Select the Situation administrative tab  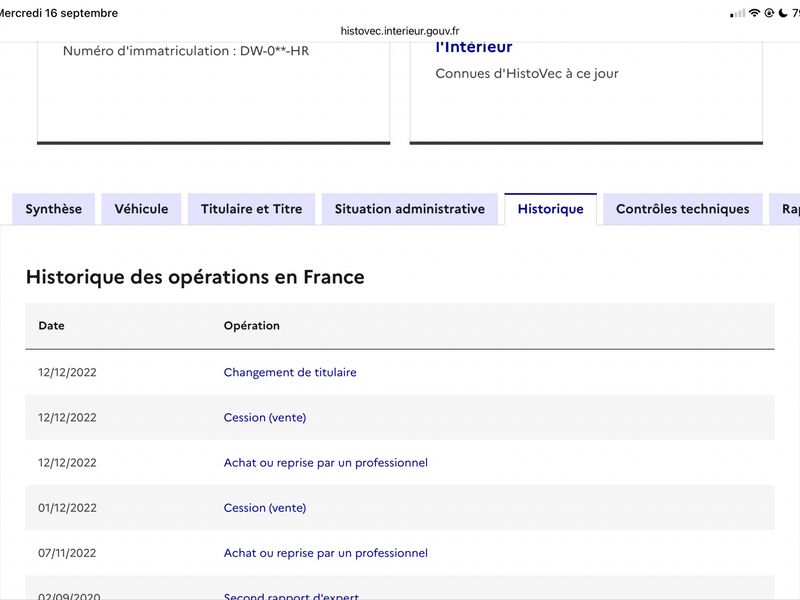point(410,209)
